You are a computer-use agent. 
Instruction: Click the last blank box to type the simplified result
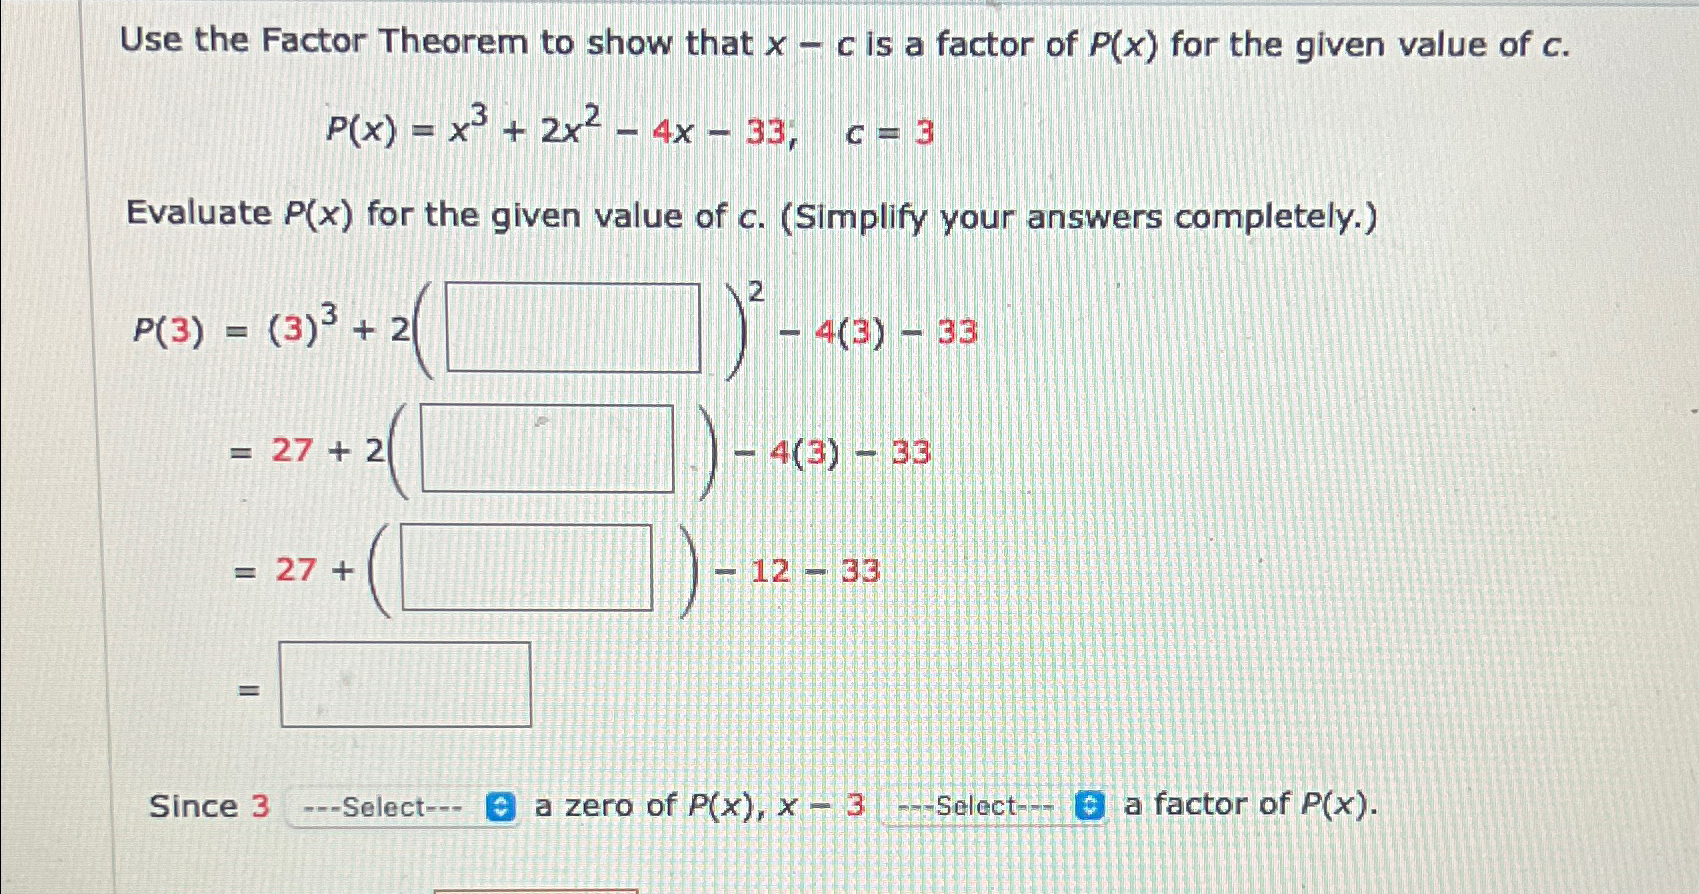click(x=405, y=685)
